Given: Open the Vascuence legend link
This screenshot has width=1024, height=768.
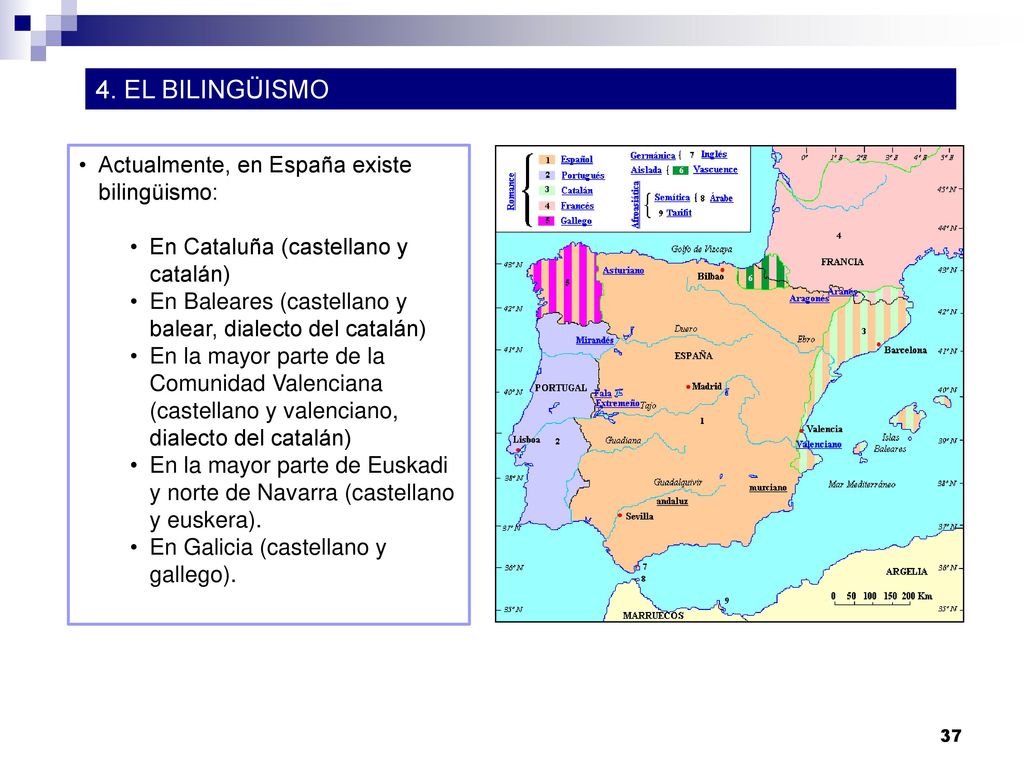Looking at the screenshot, I should (715, 169).
